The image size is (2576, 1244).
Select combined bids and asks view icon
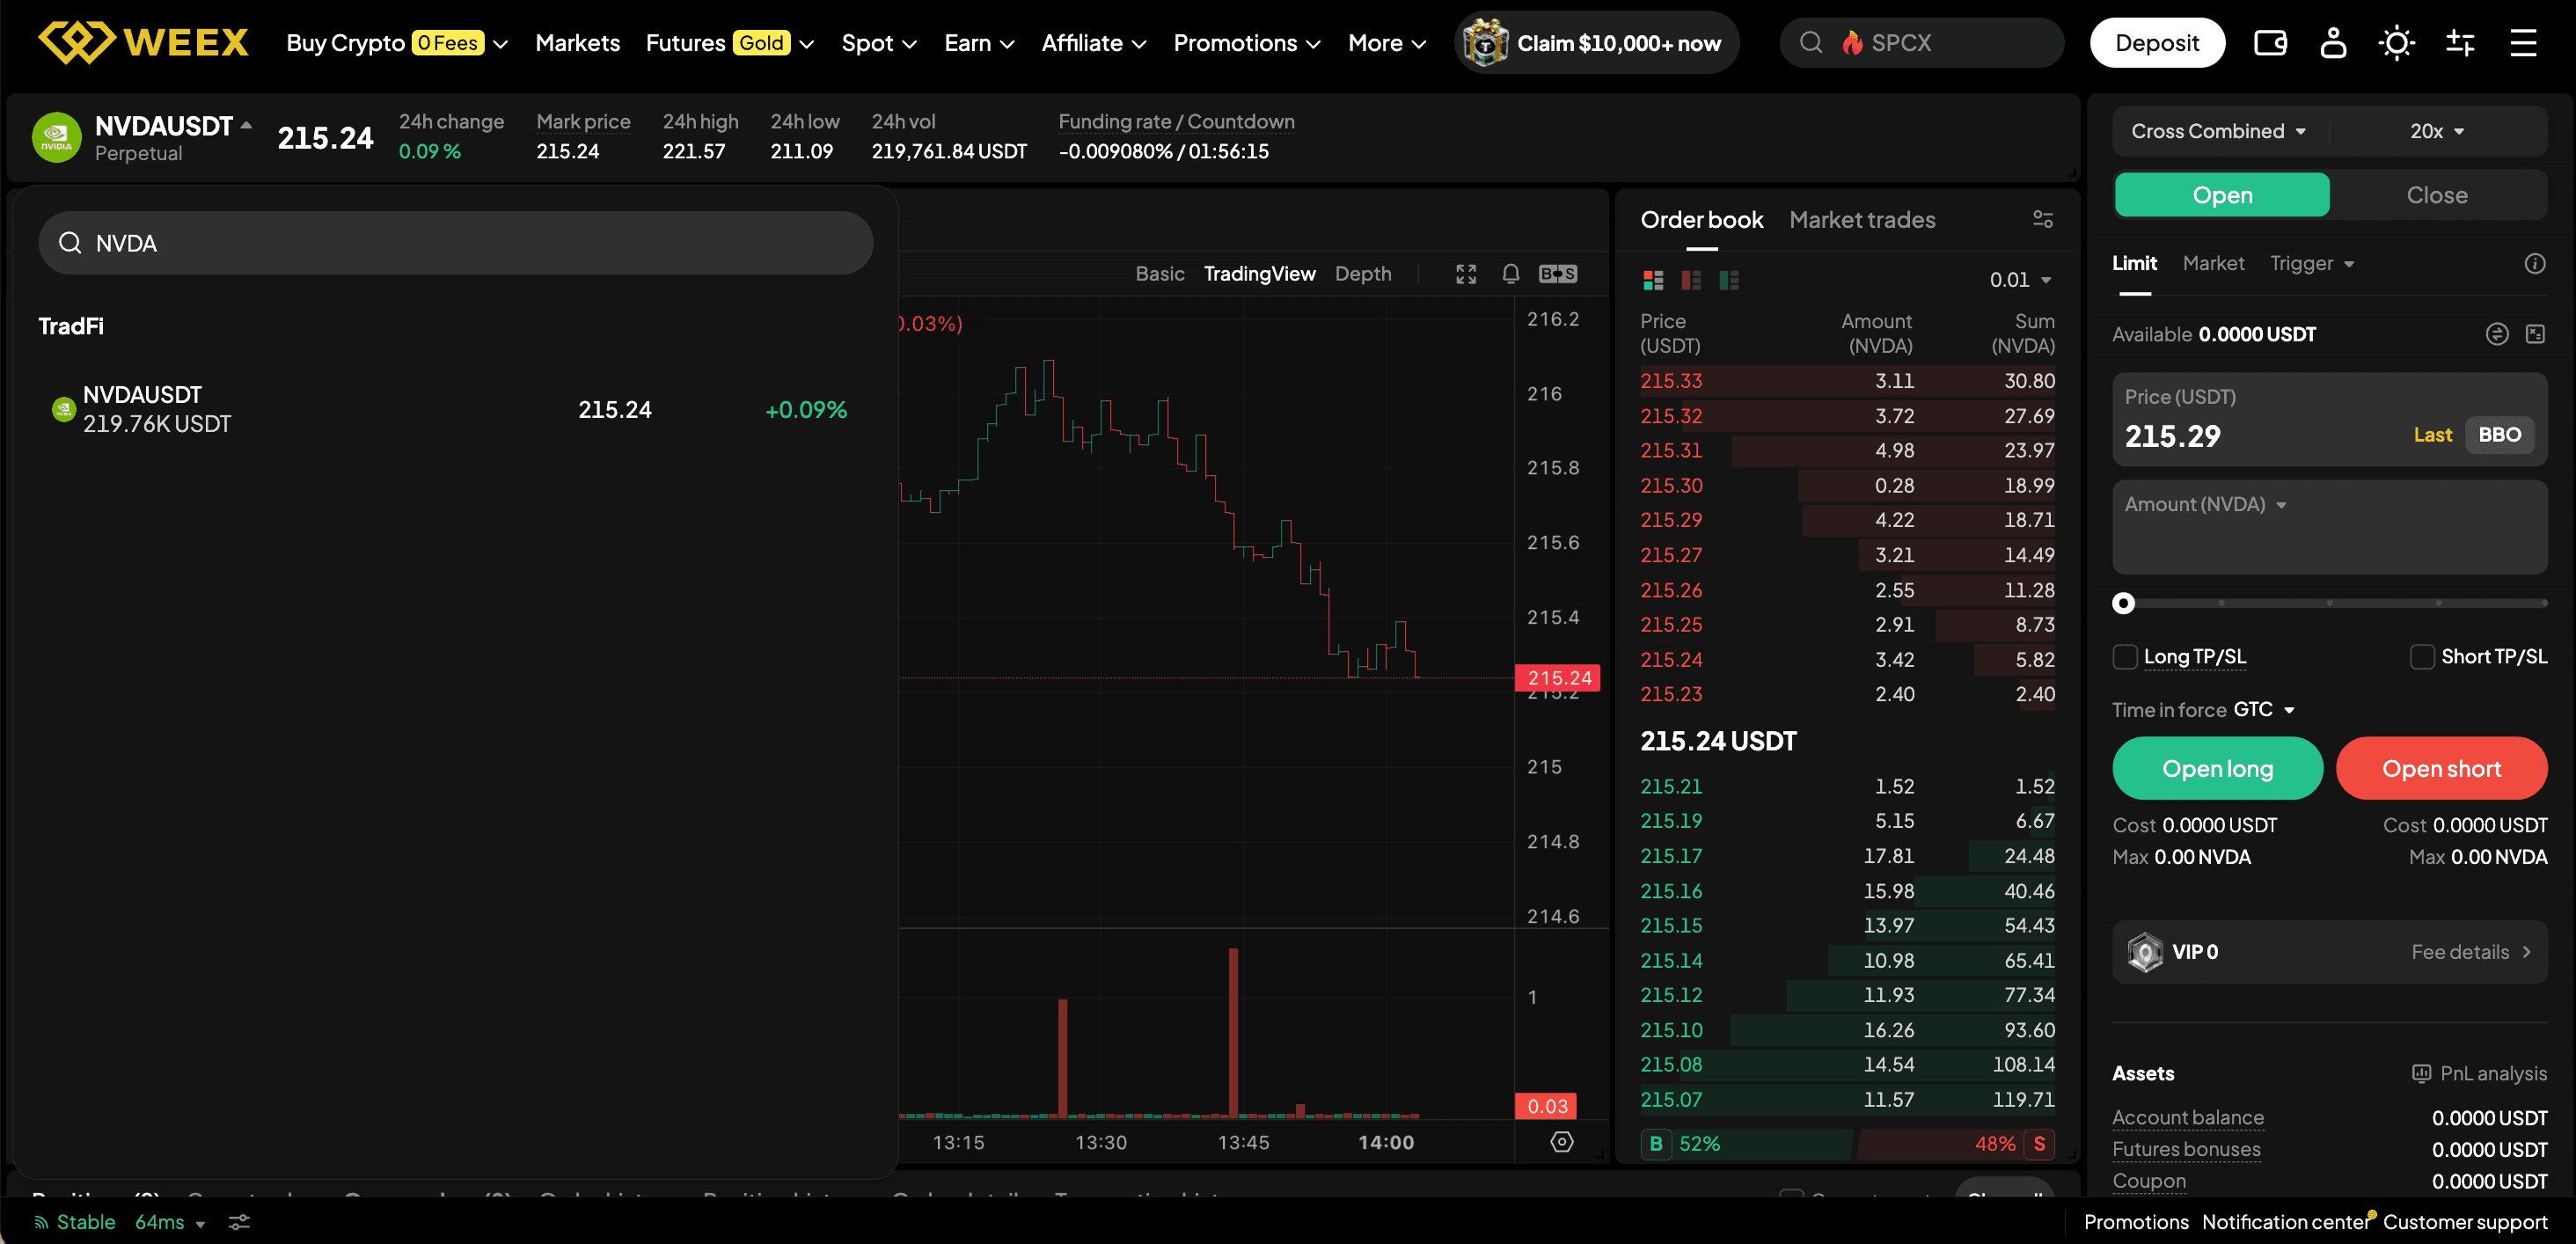[x=1653, y=280]
